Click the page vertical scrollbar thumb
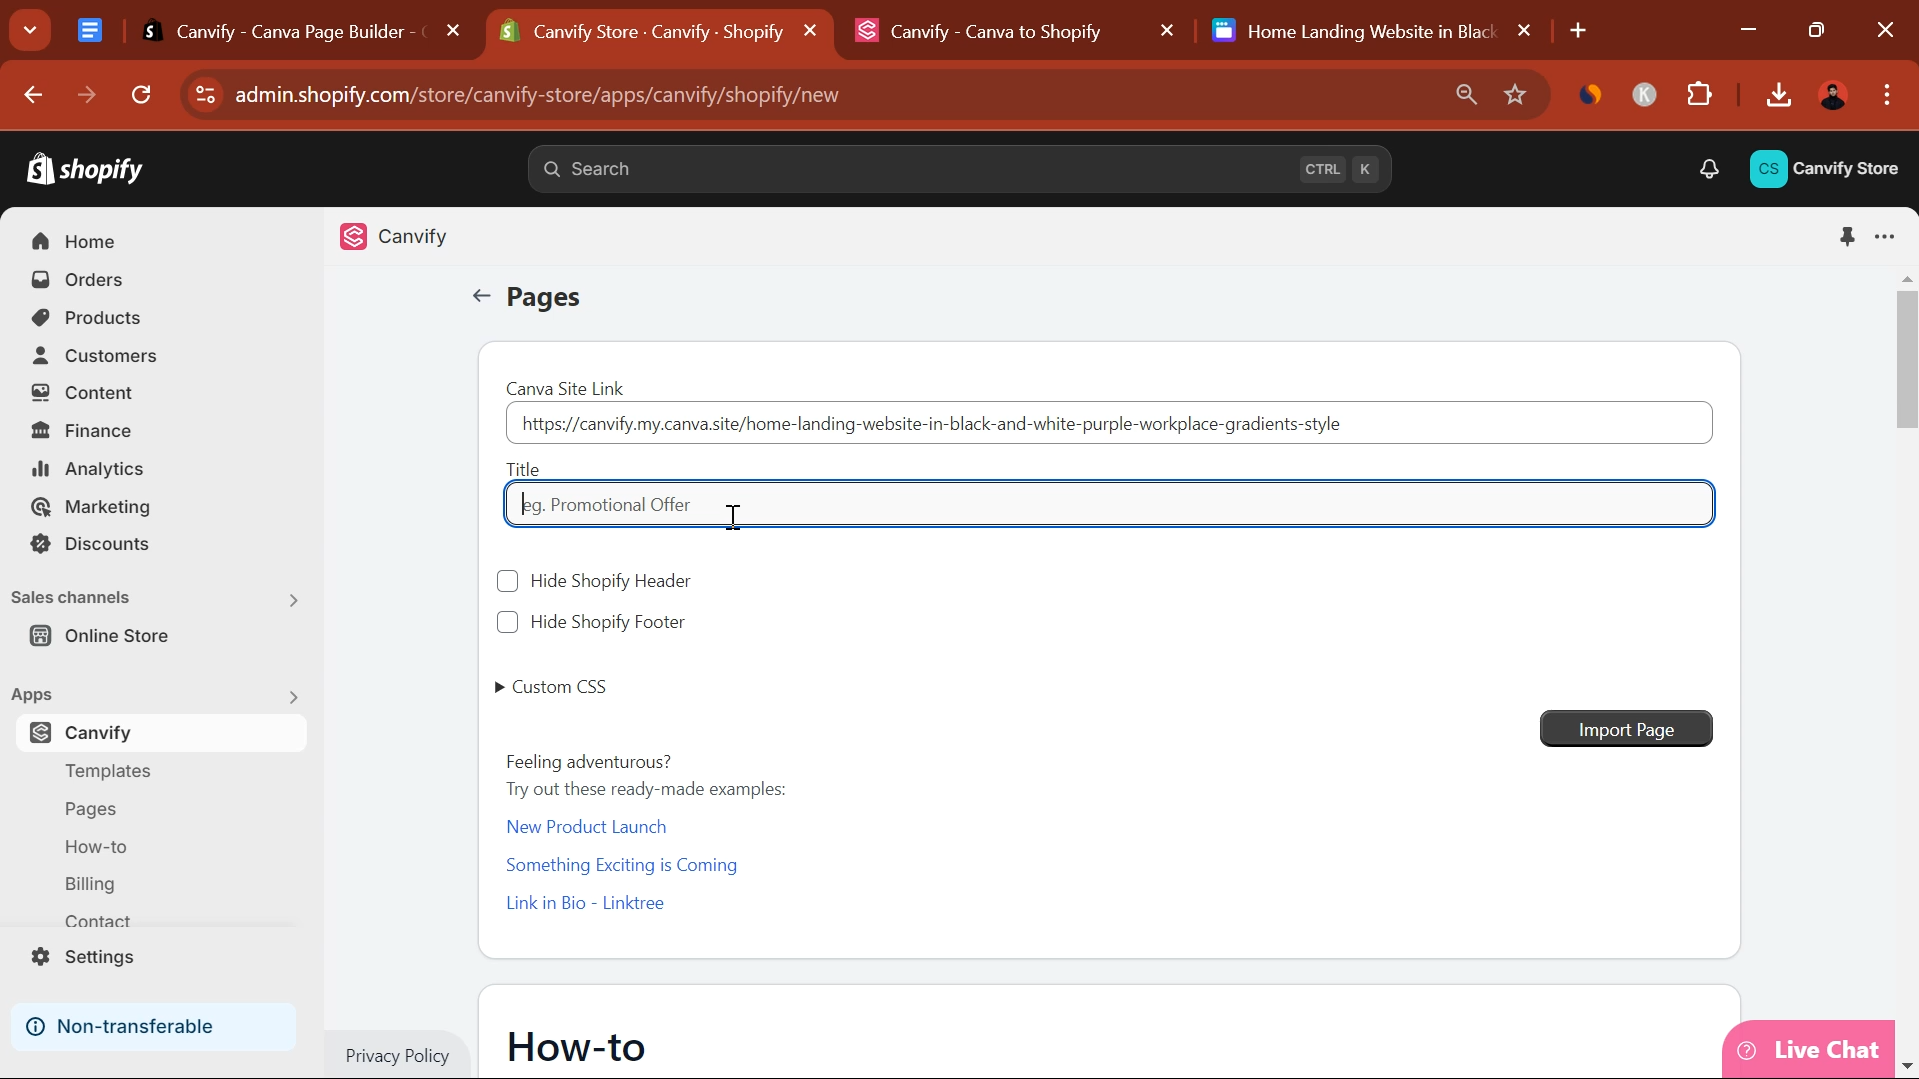This screenshot has height=1079, width=1919. tap(1907, 360)
